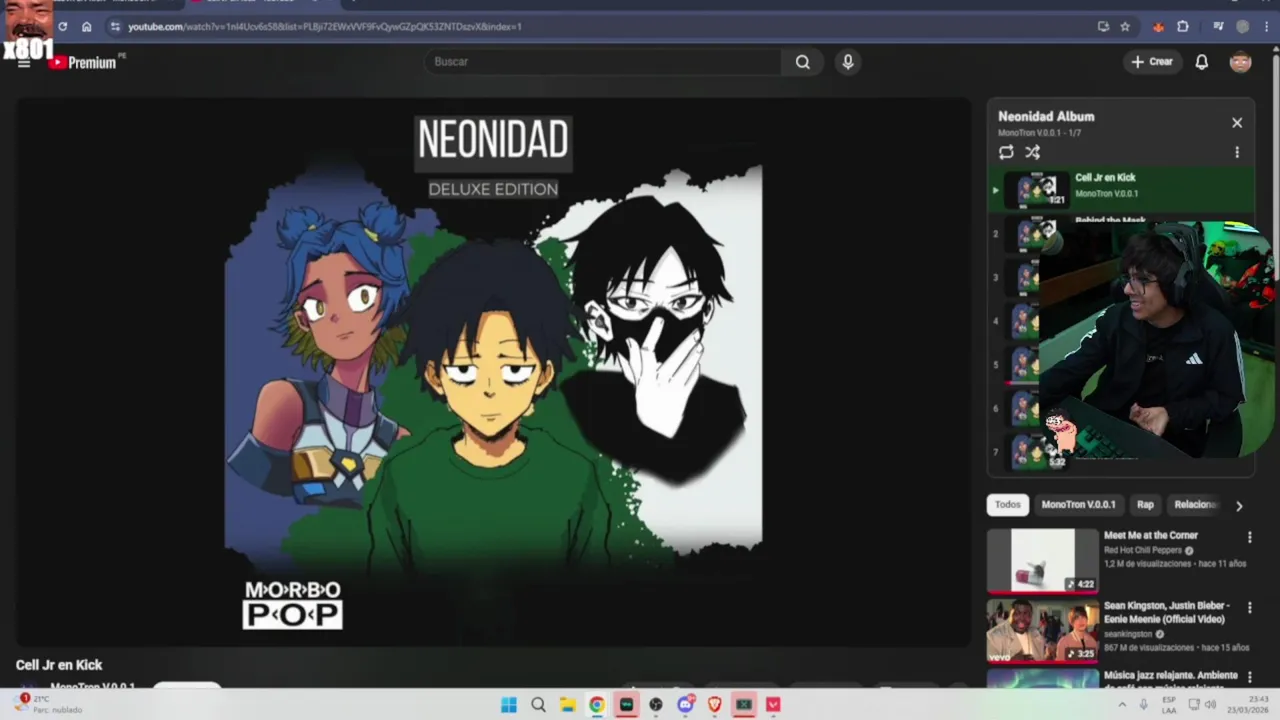Focus the Buscar search field
The image size is (1280, 720).
coord(603,62)
